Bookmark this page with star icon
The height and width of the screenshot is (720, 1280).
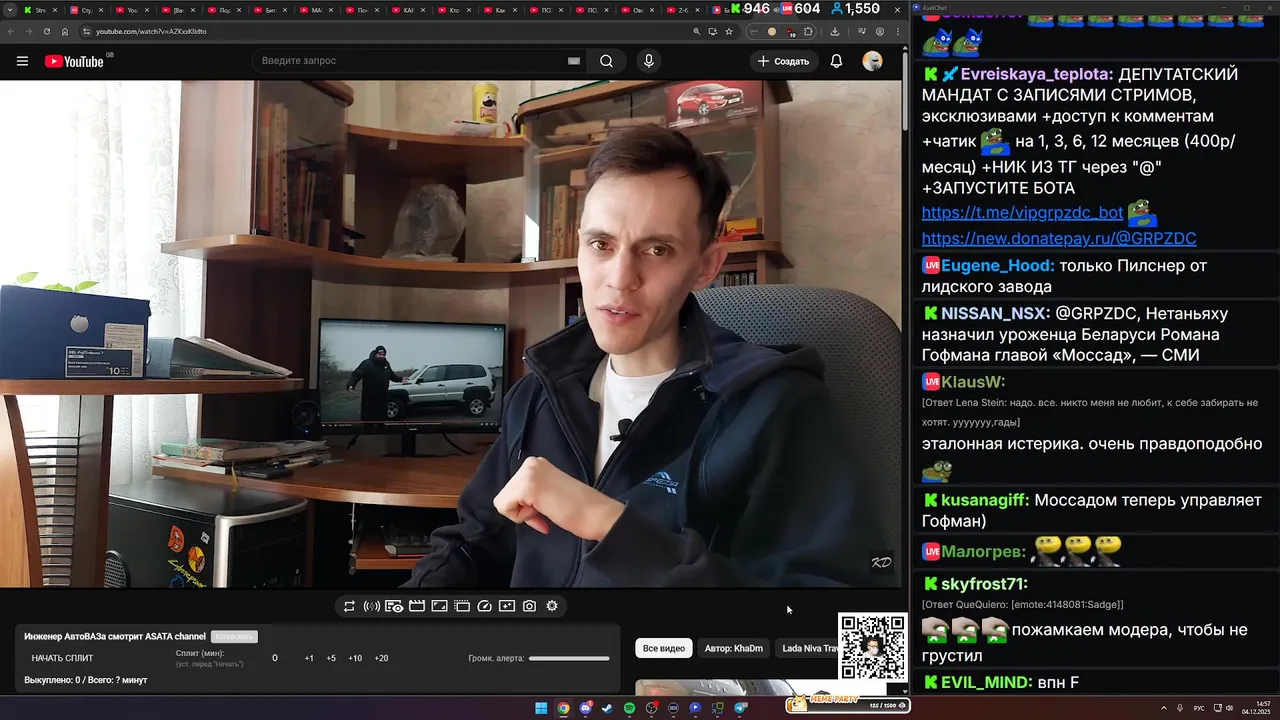coord(729,31)
